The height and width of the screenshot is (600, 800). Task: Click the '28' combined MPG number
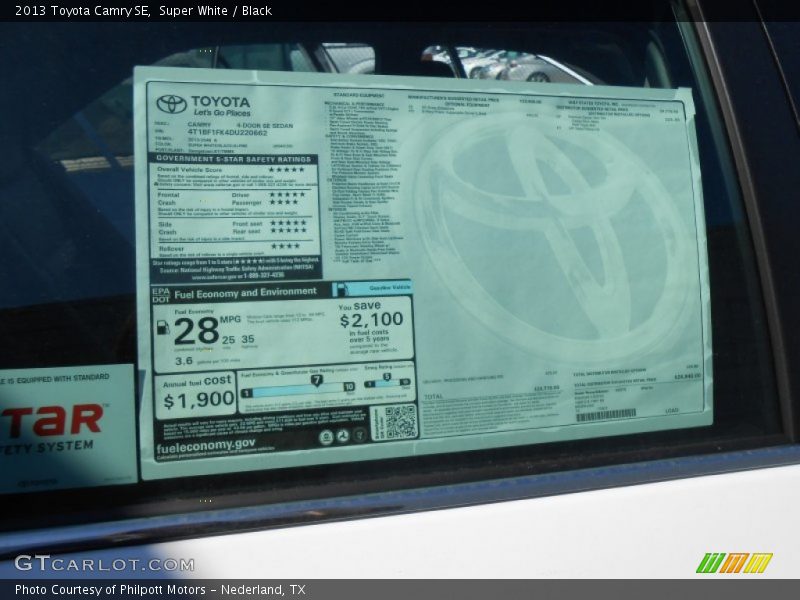coord(196,332)
